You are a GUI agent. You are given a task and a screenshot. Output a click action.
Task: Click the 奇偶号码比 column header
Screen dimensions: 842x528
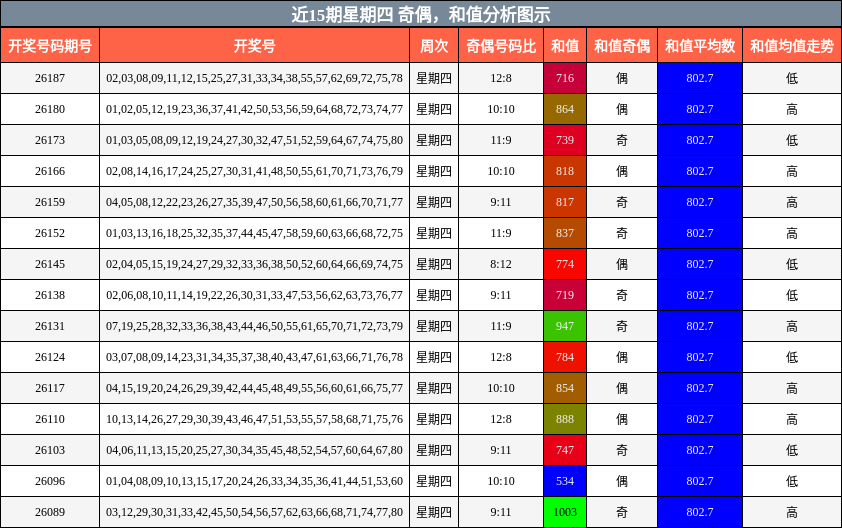pos(501,46)
